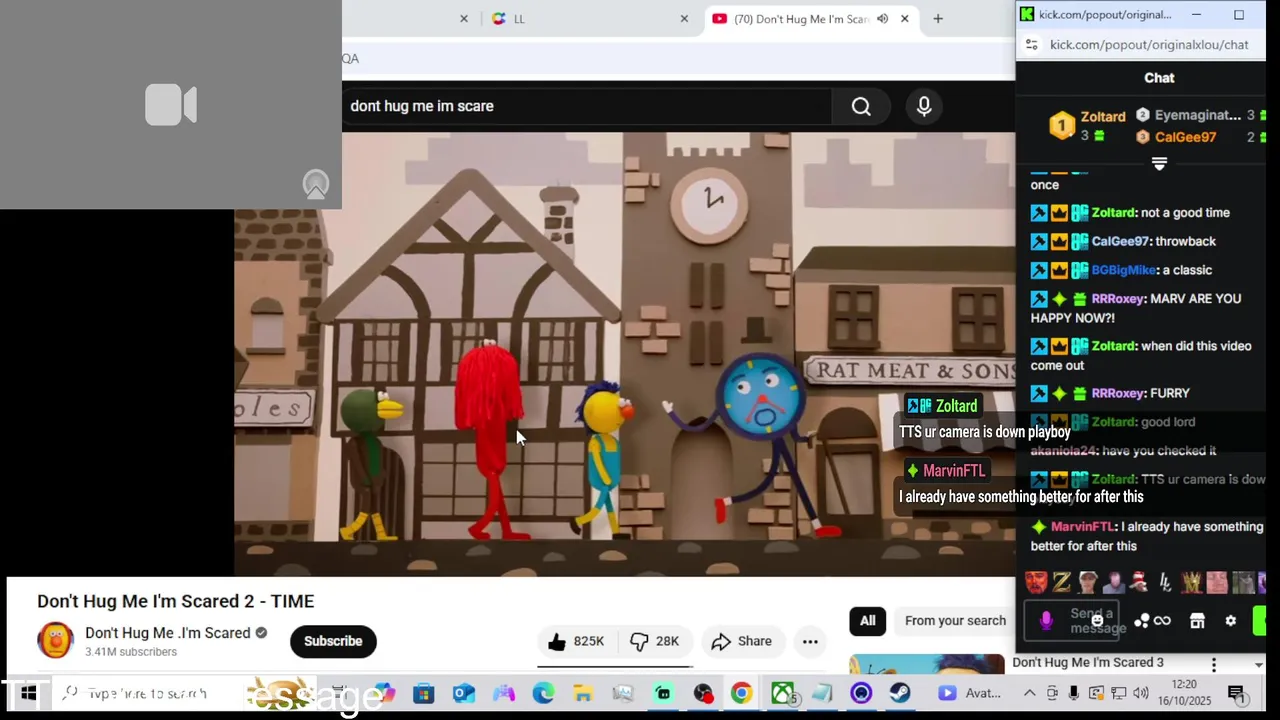Screen dimensions: 1280x720
Task: Start YouTube voice search with microphone
Action: 924,106
